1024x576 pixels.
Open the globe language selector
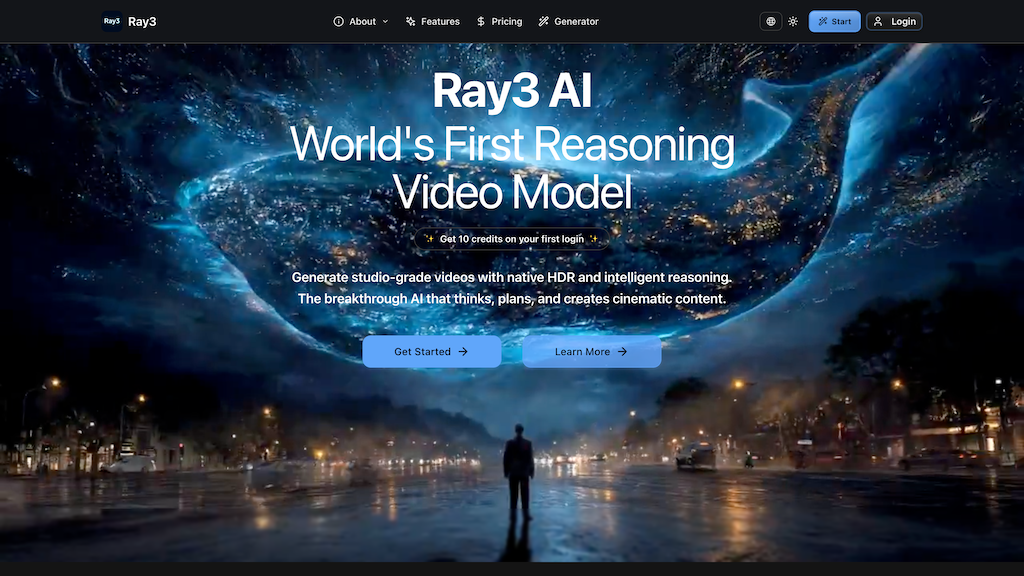point(770,21)
